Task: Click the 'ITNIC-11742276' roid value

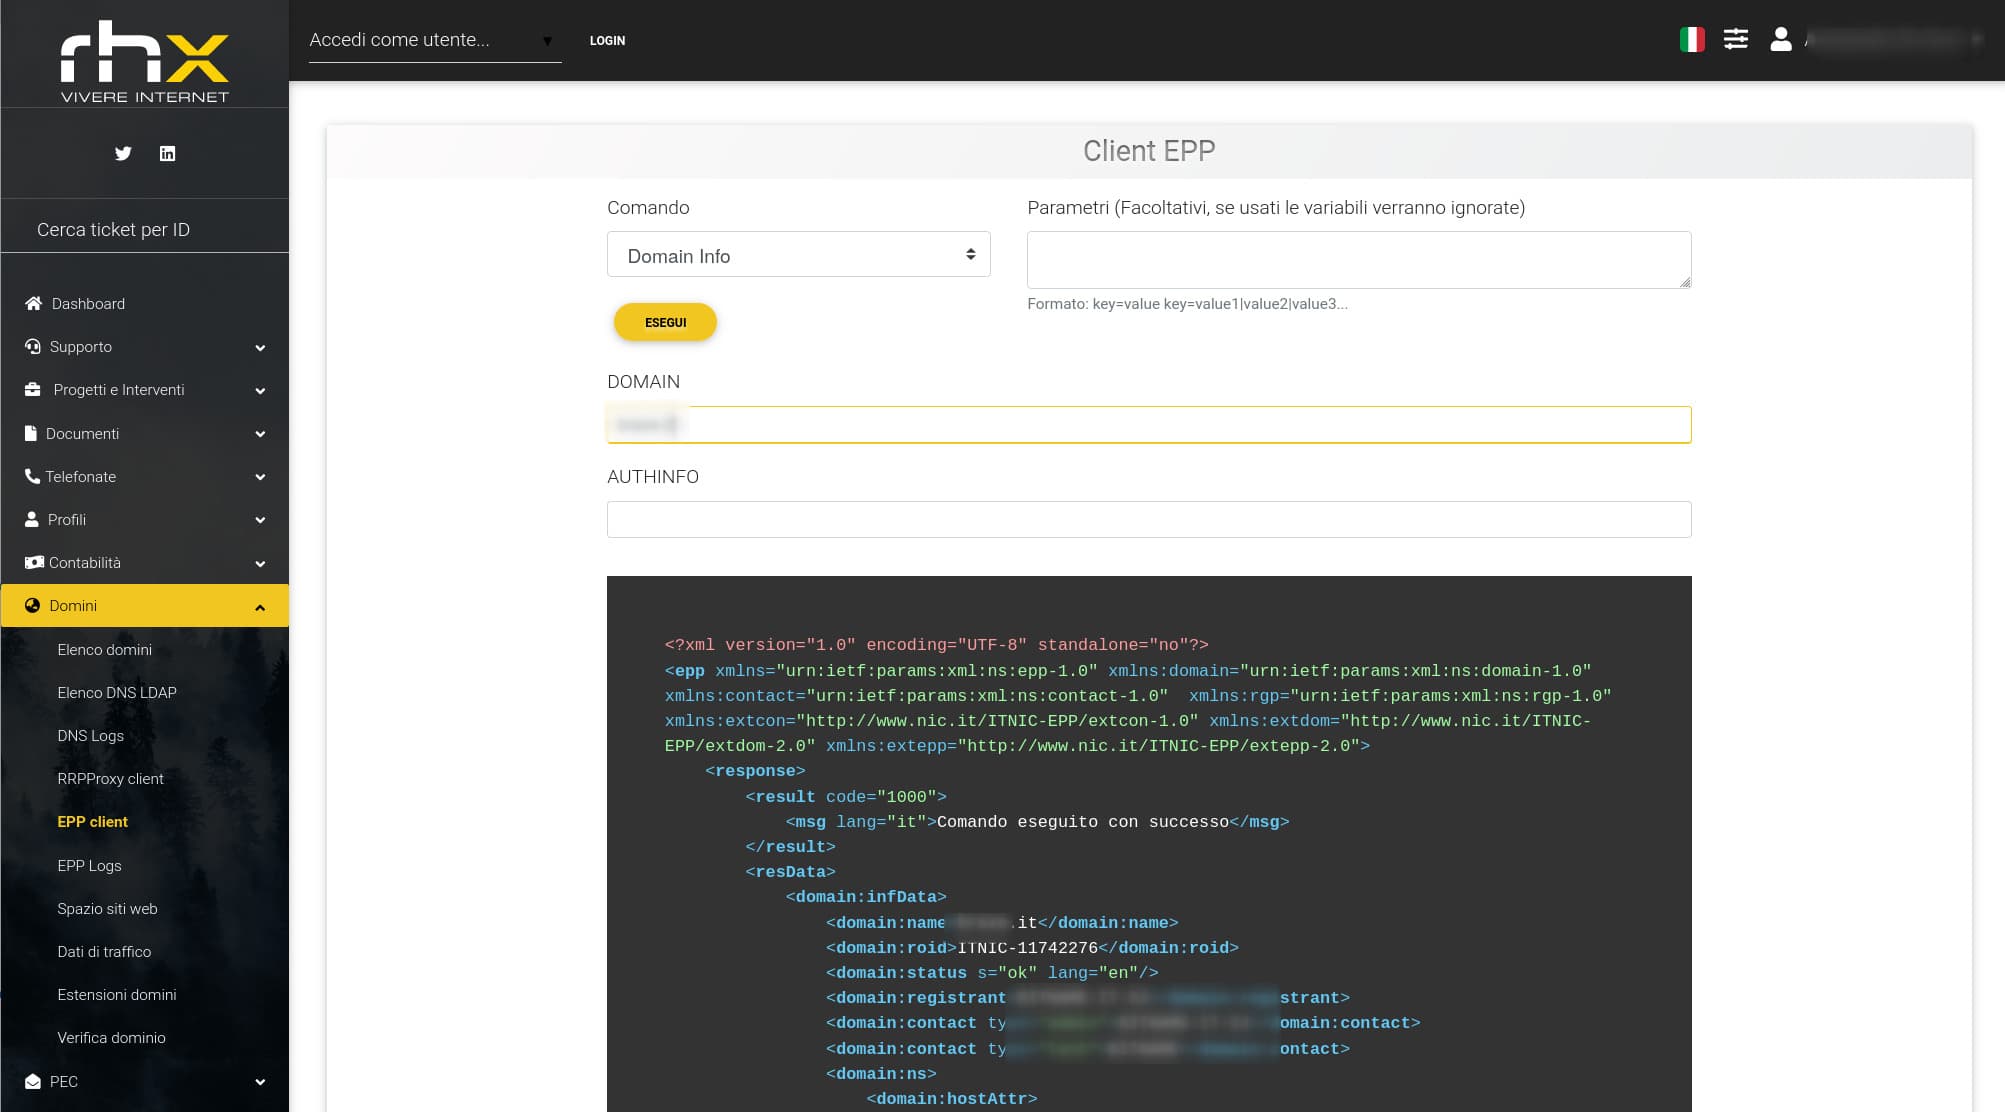Action: (1028, 947)
